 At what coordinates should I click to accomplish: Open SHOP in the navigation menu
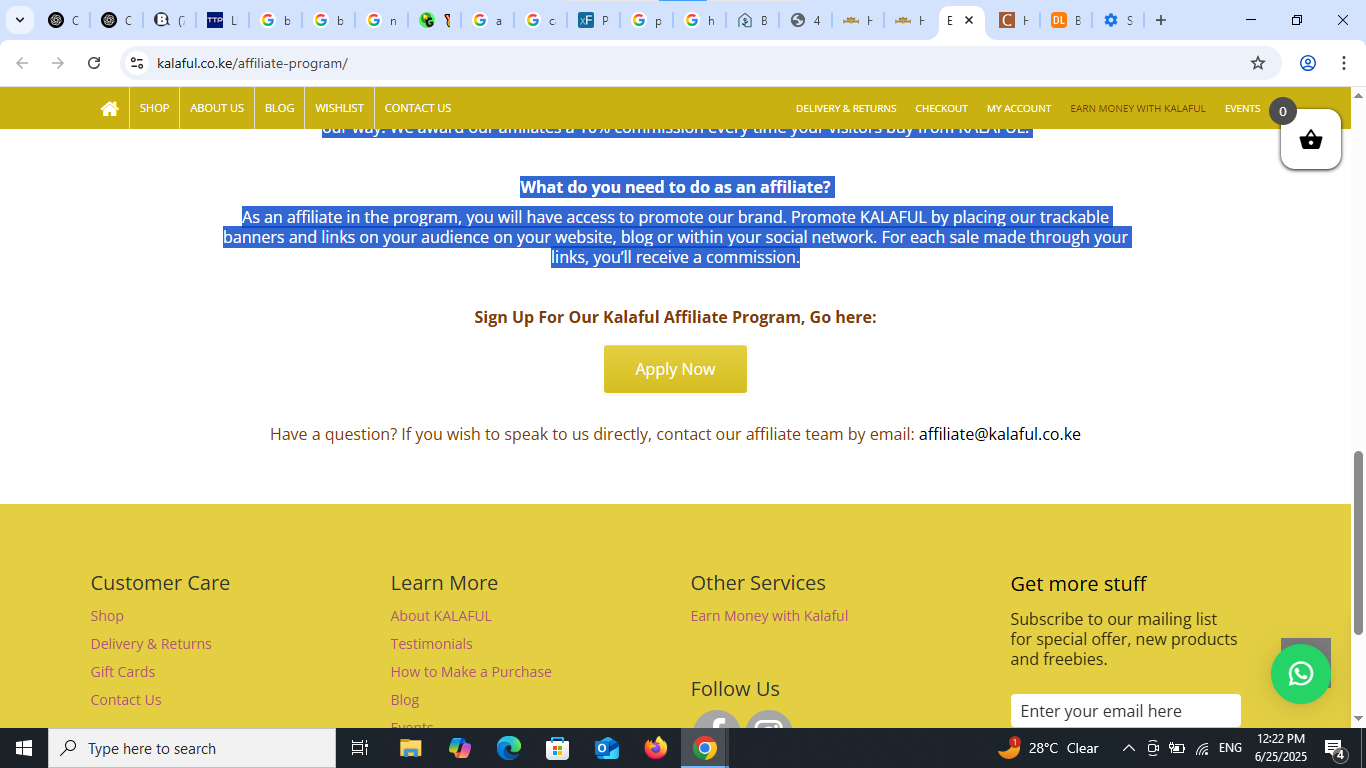point(154,108)
